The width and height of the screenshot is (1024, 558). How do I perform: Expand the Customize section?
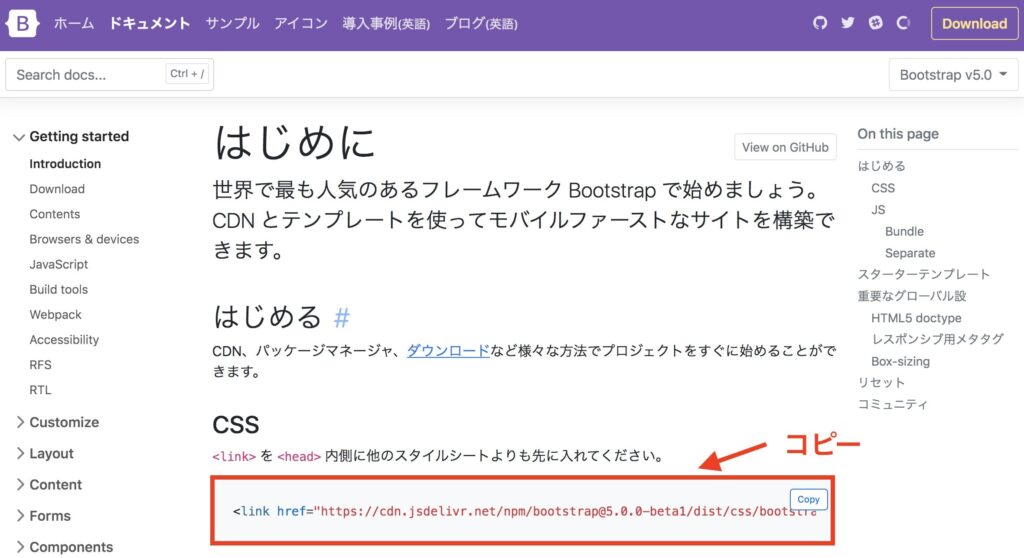[x=57, y=422]
